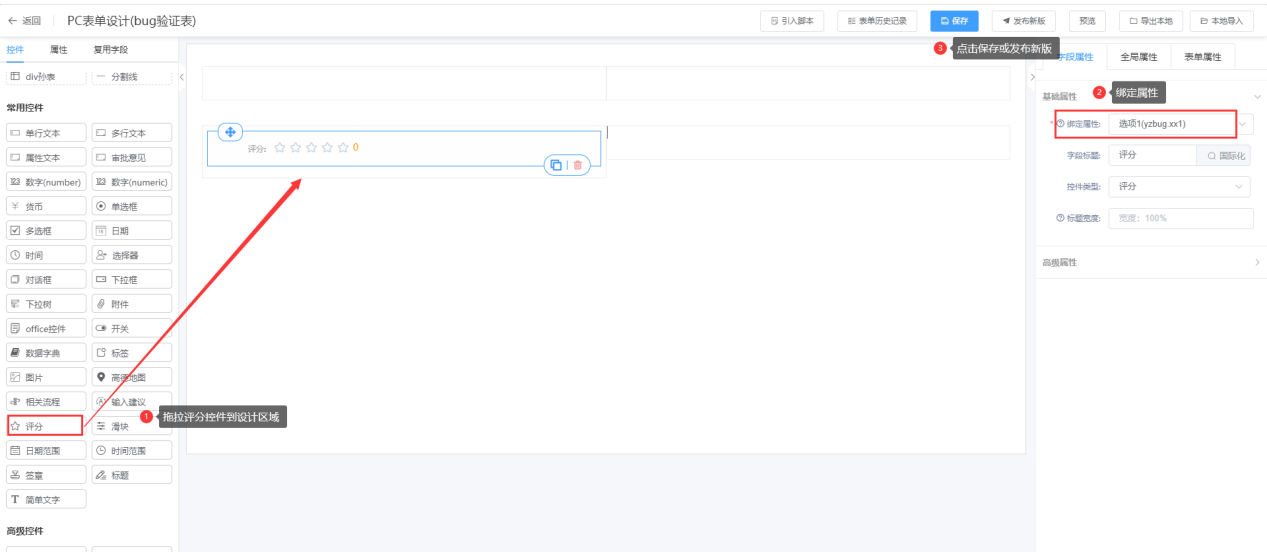Screen dimensions: 1267x552
Task: Open the 绑定属性 dropdown
Action: [1179, 124]
